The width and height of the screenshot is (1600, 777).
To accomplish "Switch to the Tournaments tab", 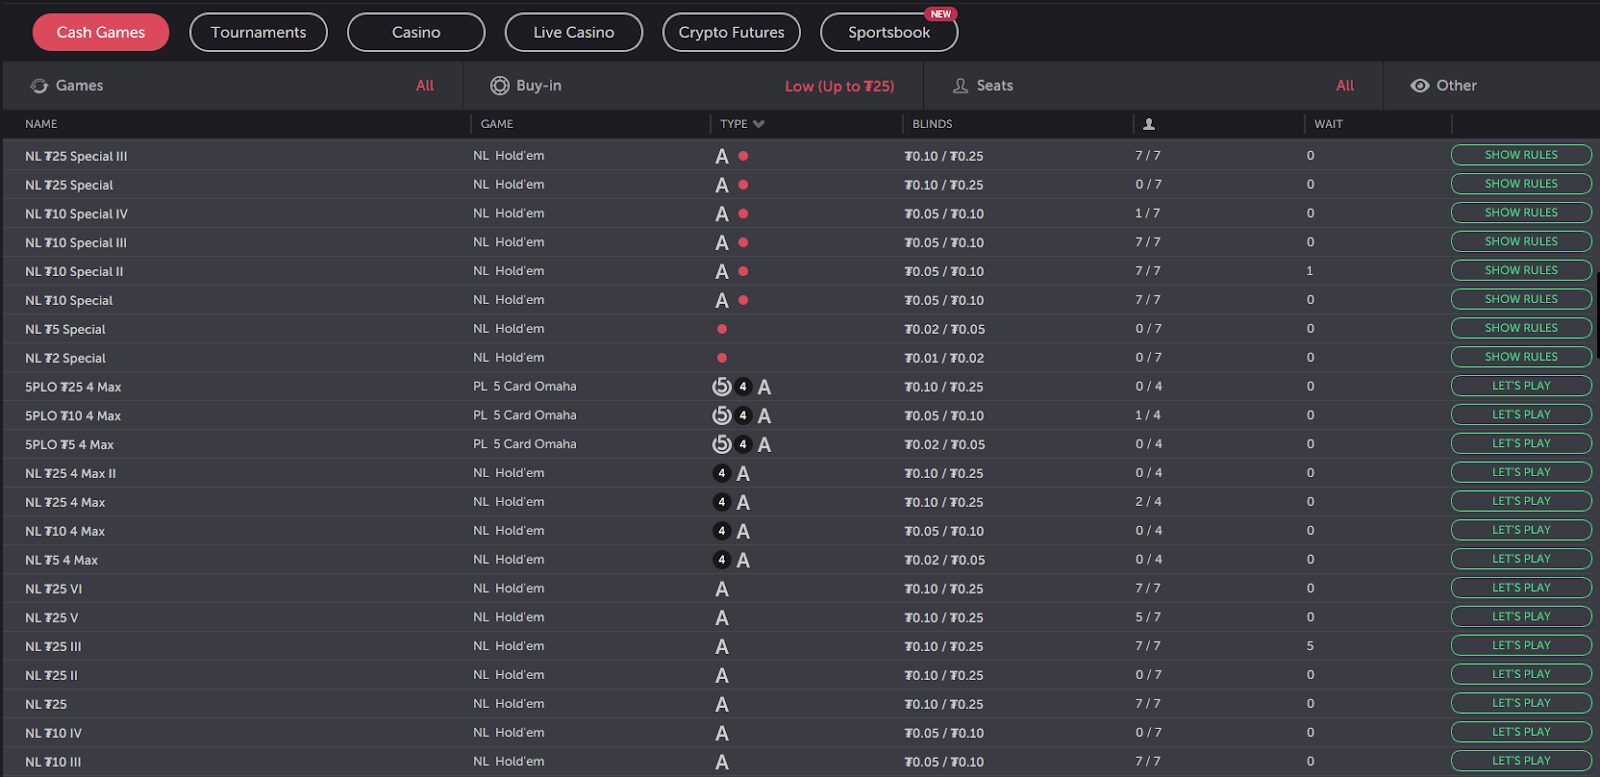I will click(x=258, y=32).
